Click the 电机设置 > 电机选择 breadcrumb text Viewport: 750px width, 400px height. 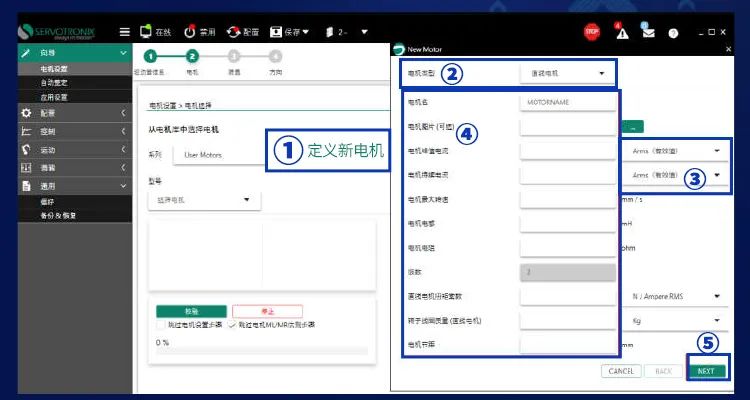point(181,105)
